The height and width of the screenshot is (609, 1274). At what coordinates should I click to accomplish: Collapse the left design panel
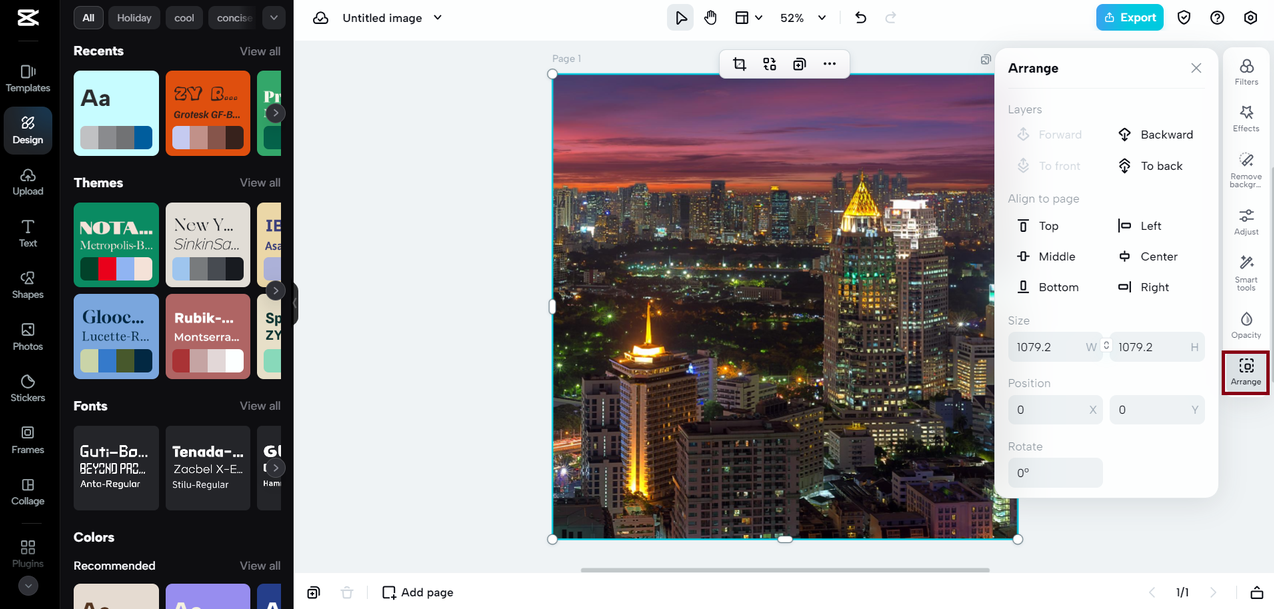[295, 303]
